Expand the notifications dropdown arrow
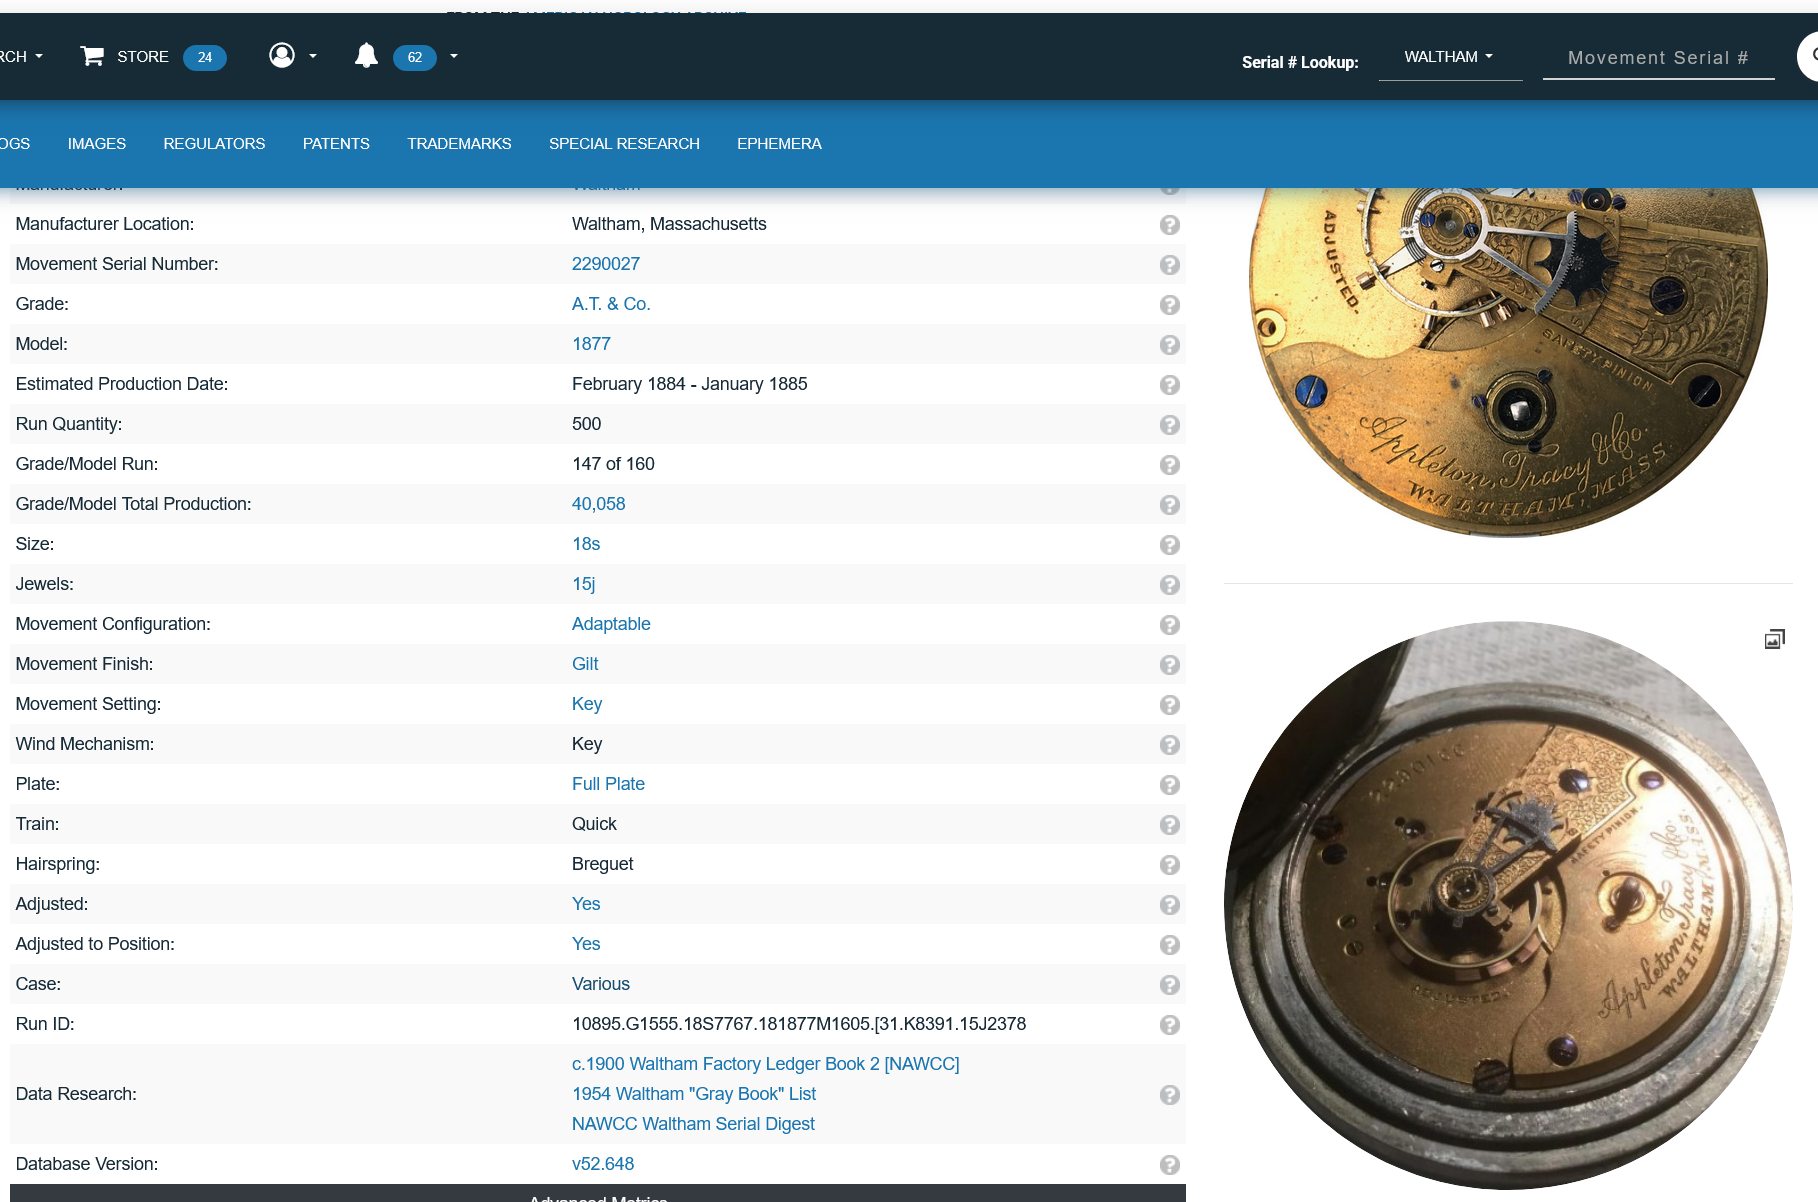The width and height of the screenshot is (1818, 1202). [454, 57]
